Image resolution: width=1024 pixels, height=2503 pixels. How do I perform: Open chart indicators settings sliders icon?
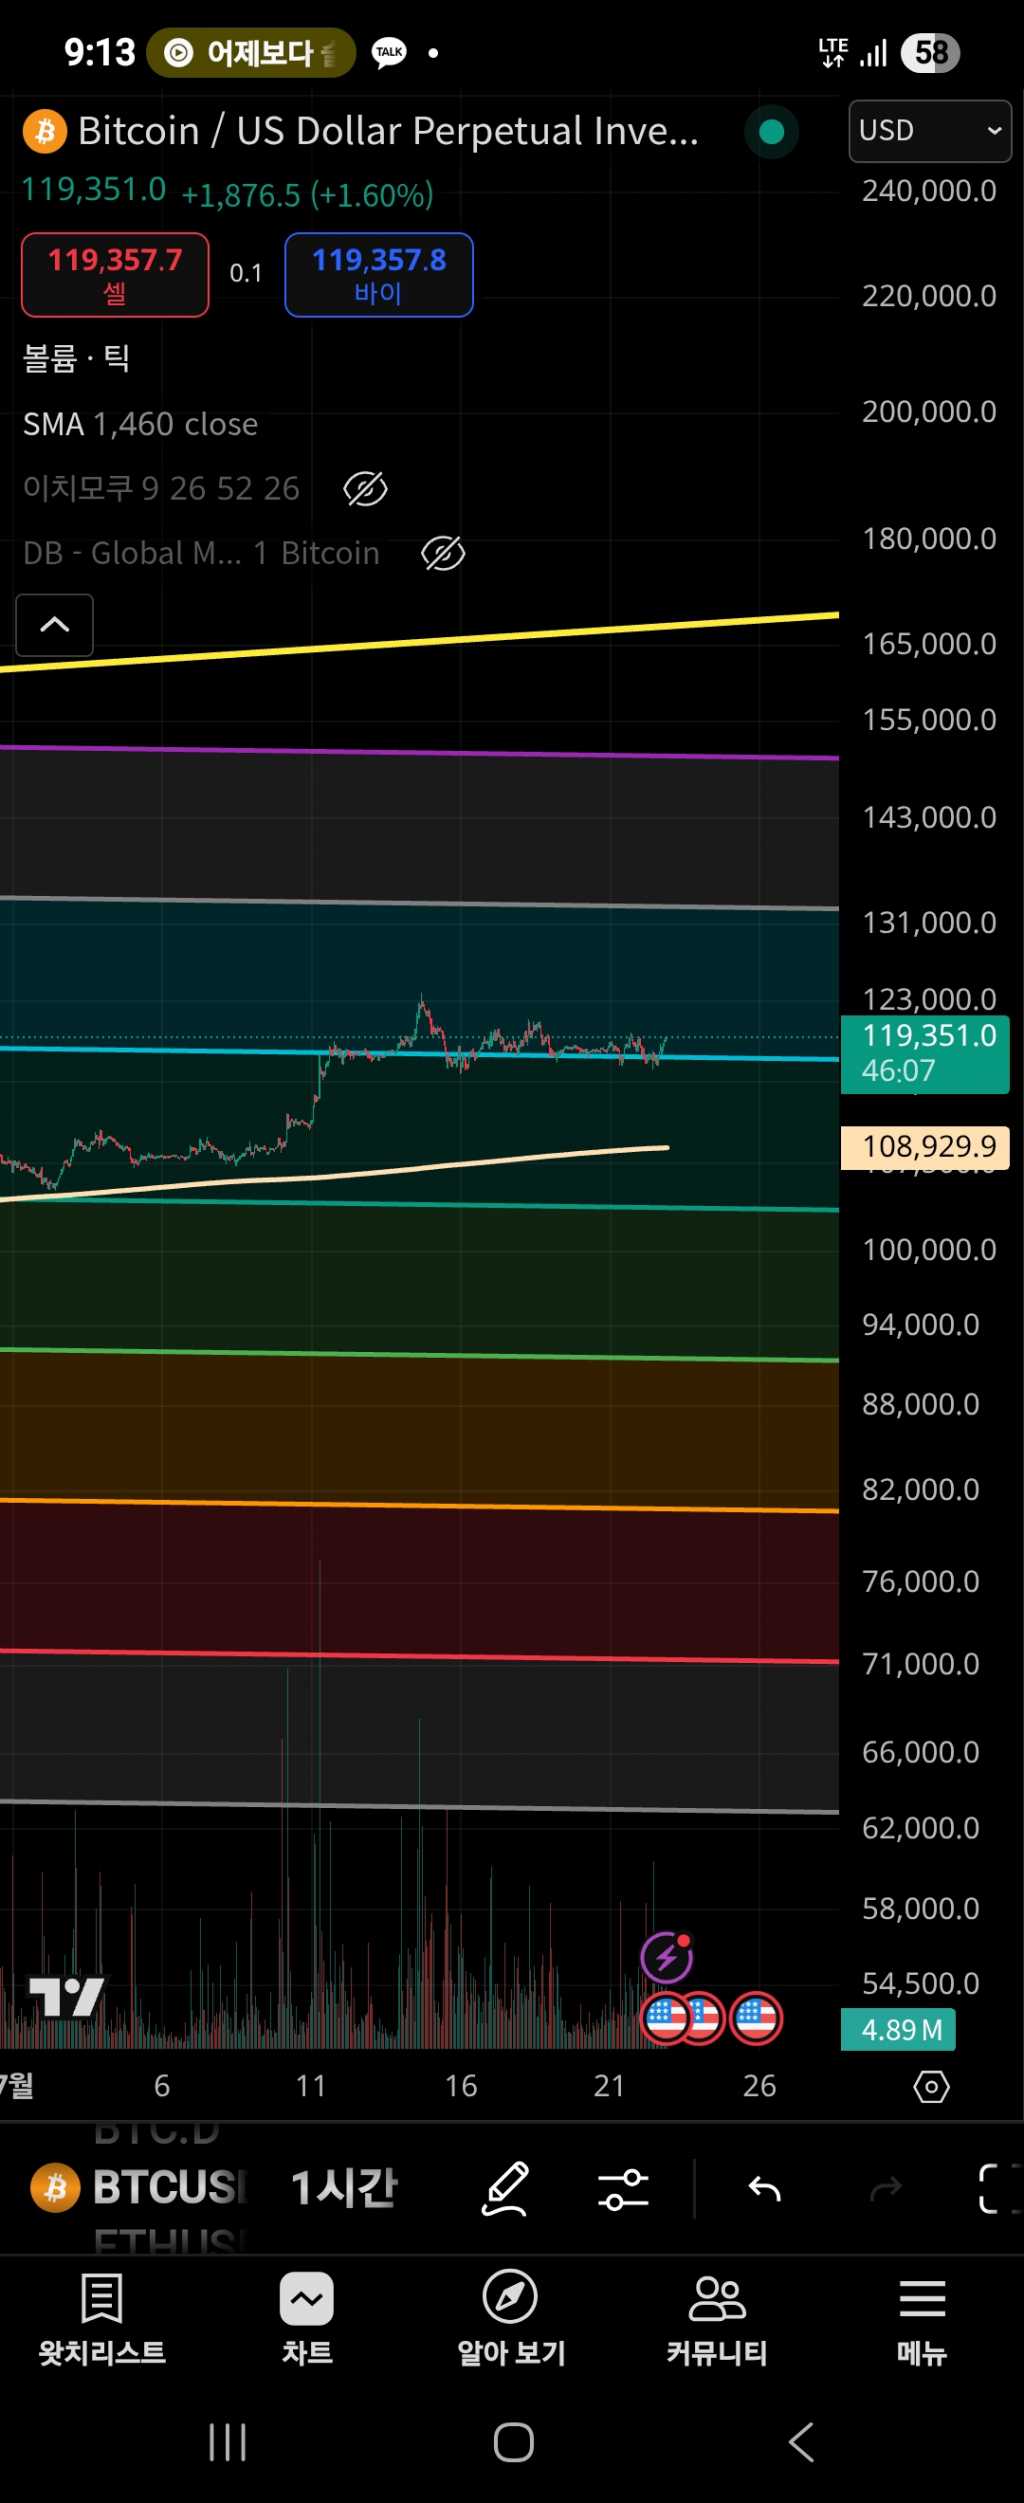tap(623, 2189)
